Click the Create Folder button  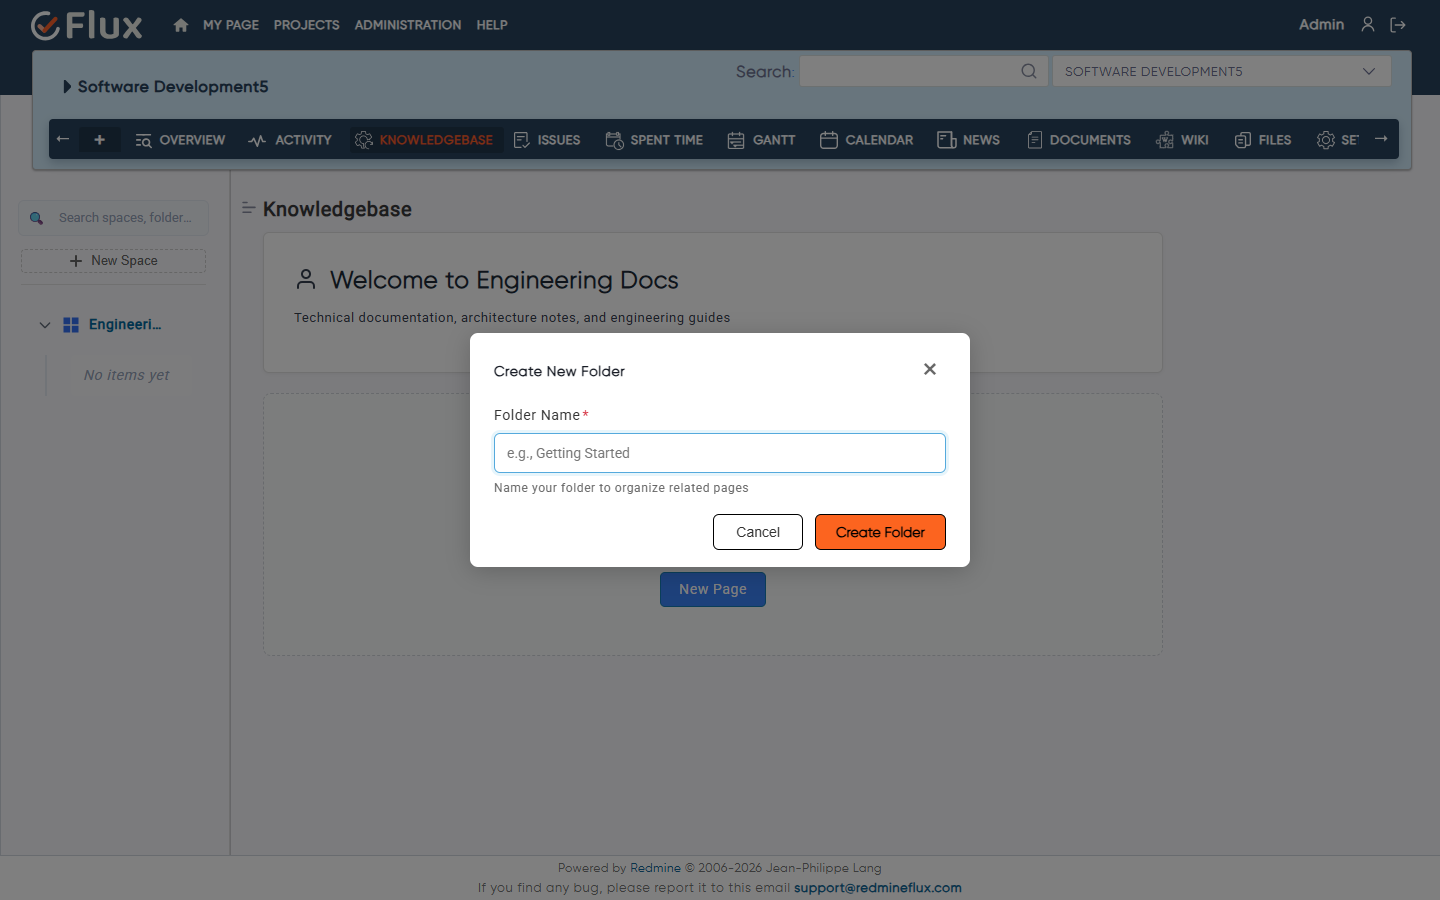(880, 532)
